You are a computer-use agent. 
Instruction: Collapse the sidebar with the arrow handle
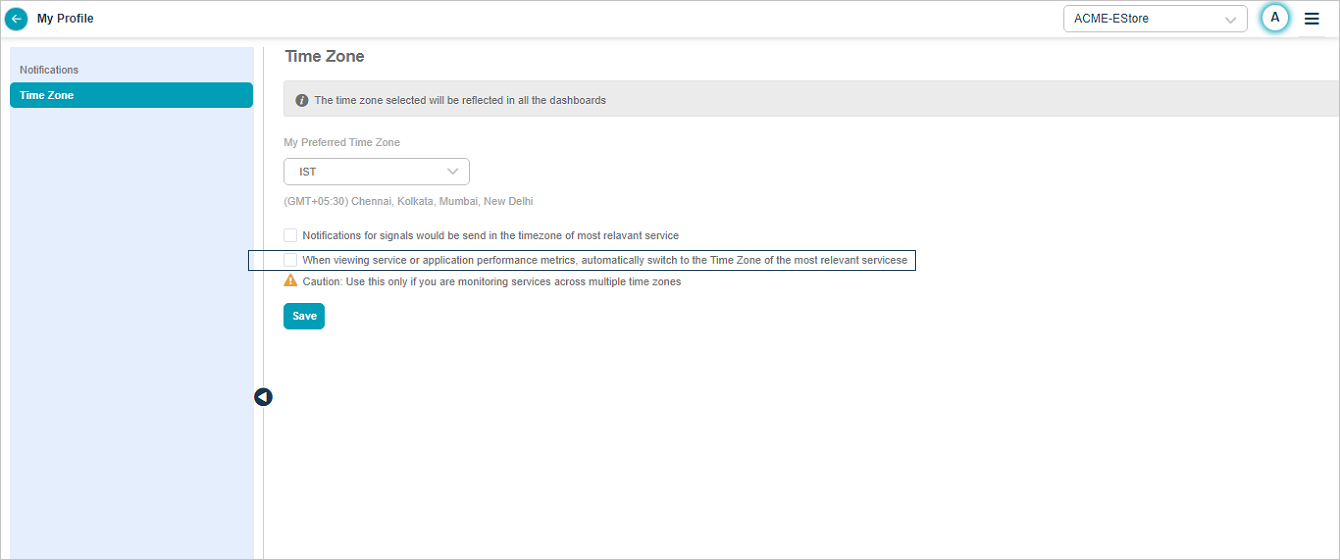click(263, 397)
